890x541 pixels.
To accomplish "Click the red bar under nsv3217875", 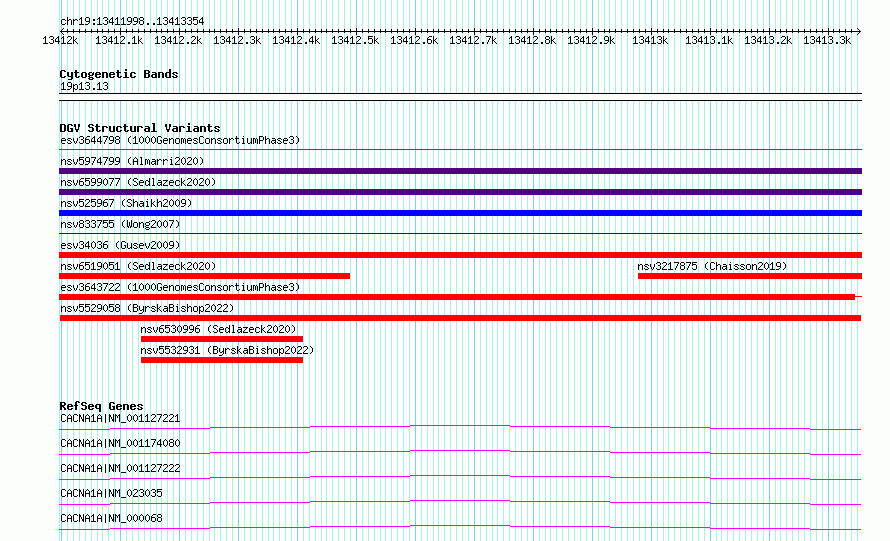I will (x=750, y=276).
